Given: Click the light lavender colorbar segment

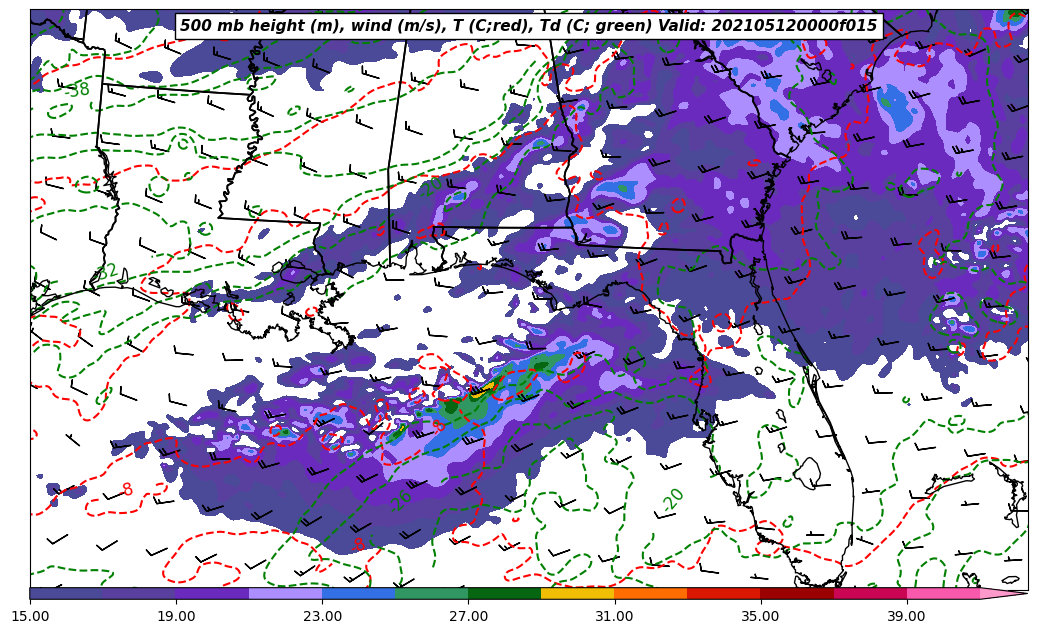Looking at the screenshot, I should tap(285, 593).
